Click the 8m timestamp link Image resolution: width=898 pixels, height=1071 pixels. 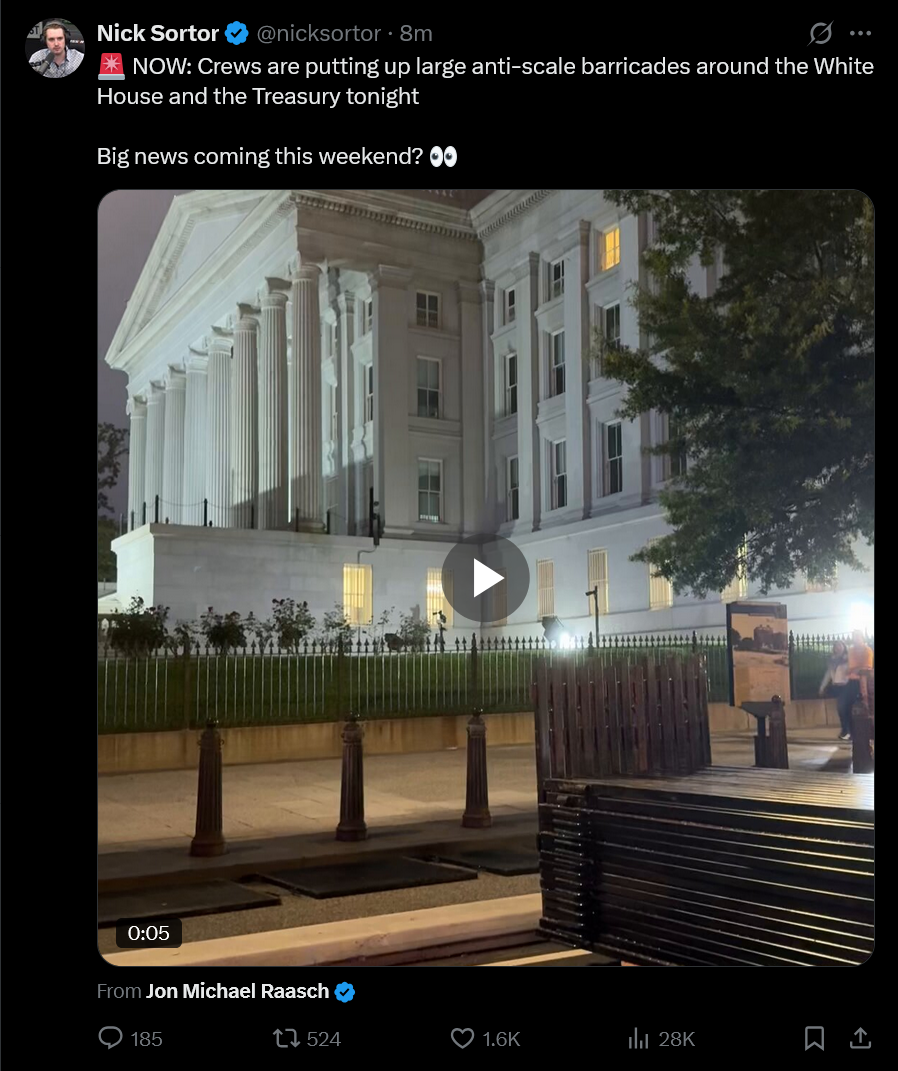[x=416, y=33]
